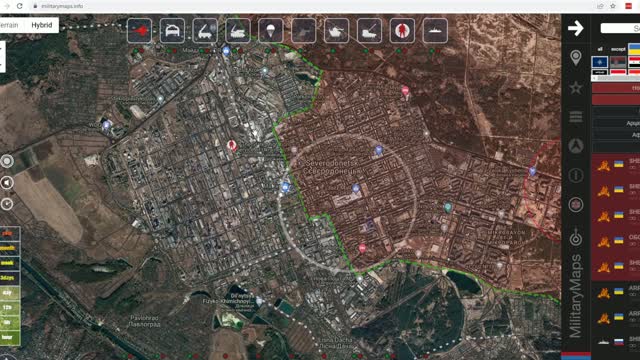This screenshot has height=360, width=640.
Task: Select the missile launcher truck filter icon
Action: [205, 31]
